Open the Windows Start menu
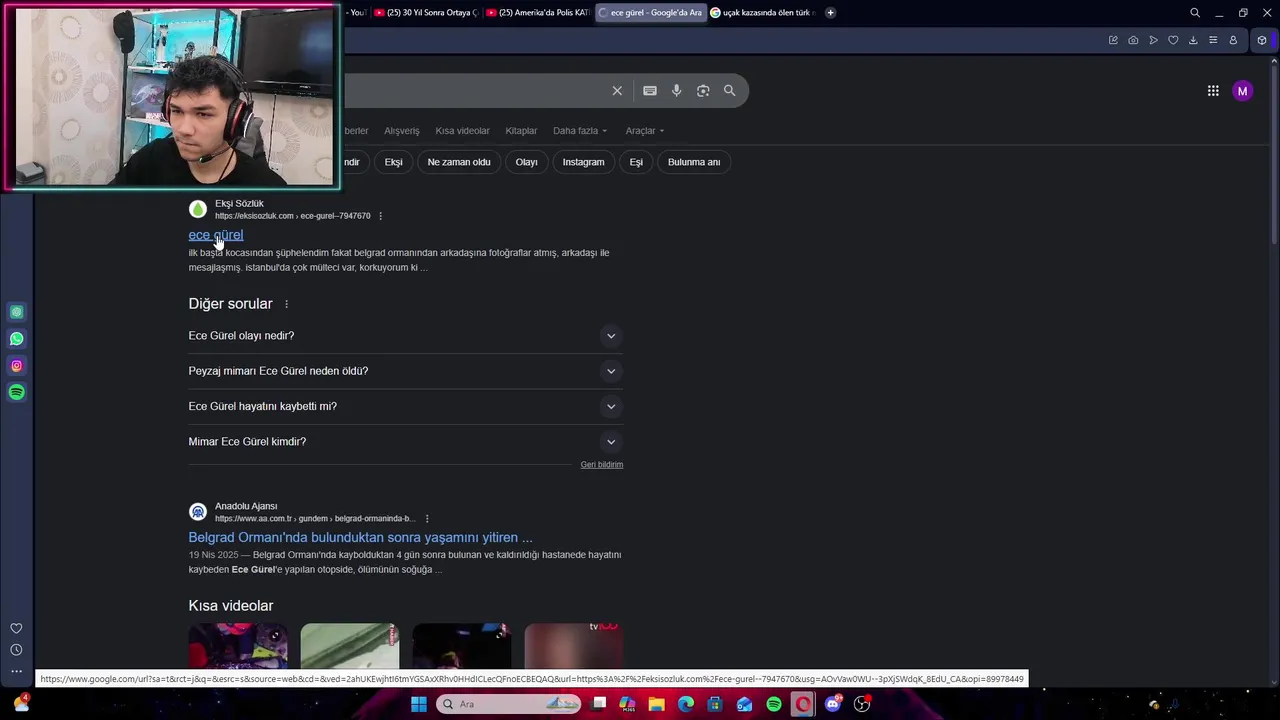 [x=419, y=704]
